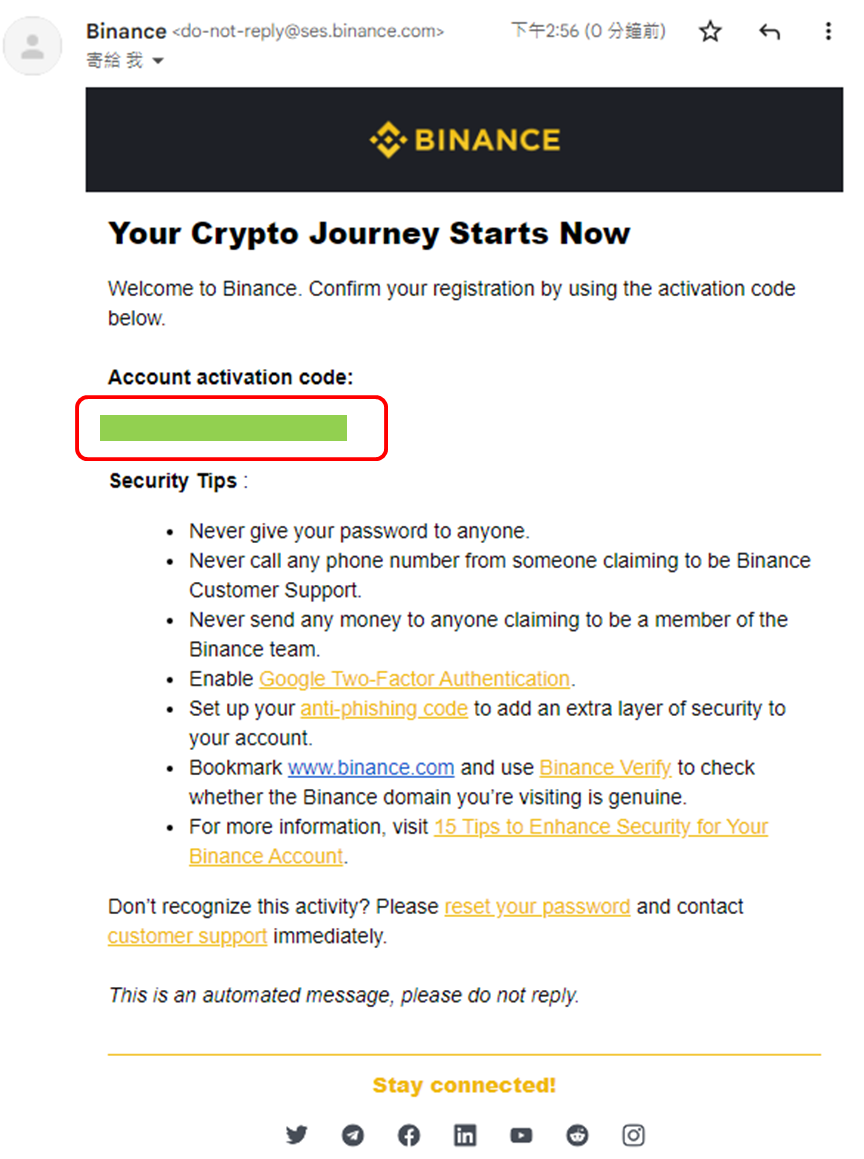Open Binance LinkedIn icon
Viewport: 864px width, 1159px height.
[x=465, y=1135]
